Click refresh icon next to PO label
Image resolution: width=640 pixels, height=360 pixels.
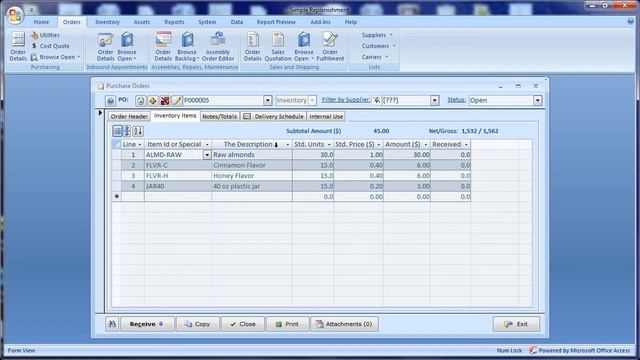pos(140,100)
